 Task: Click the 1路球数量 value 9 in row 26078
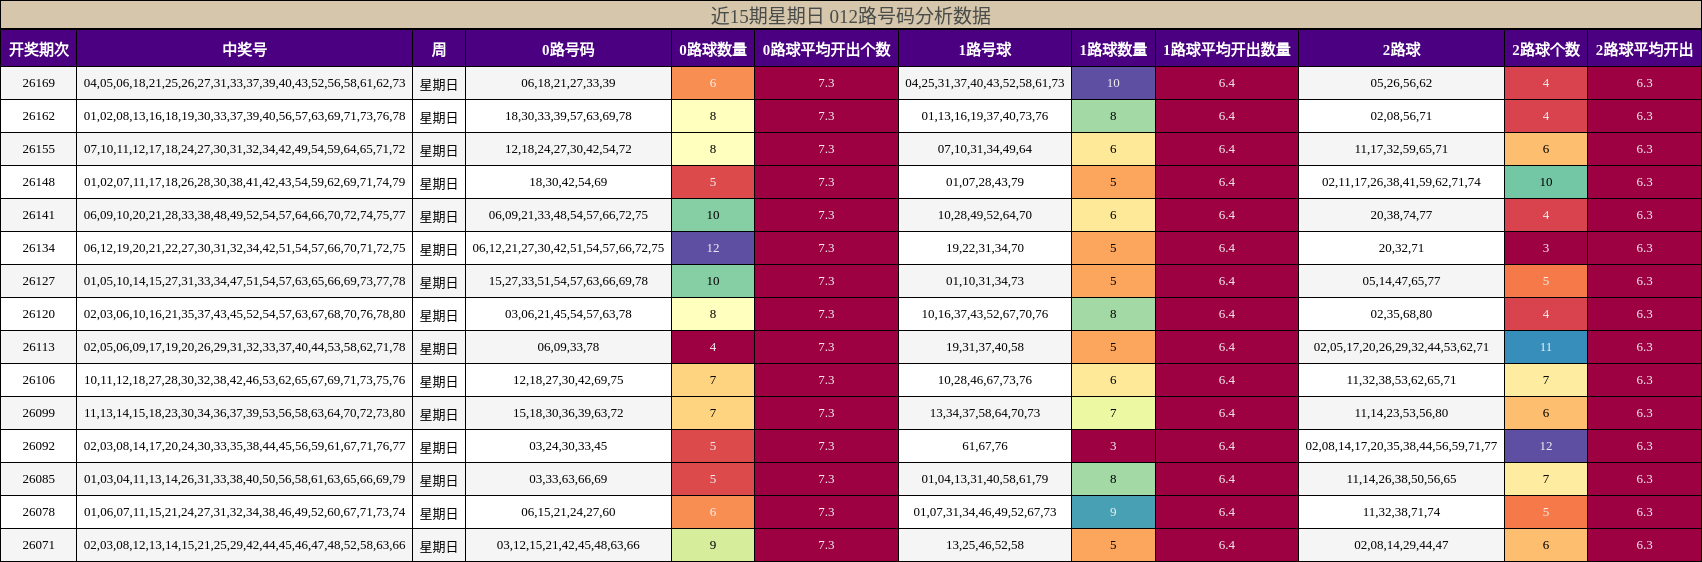click(1113, 512)
